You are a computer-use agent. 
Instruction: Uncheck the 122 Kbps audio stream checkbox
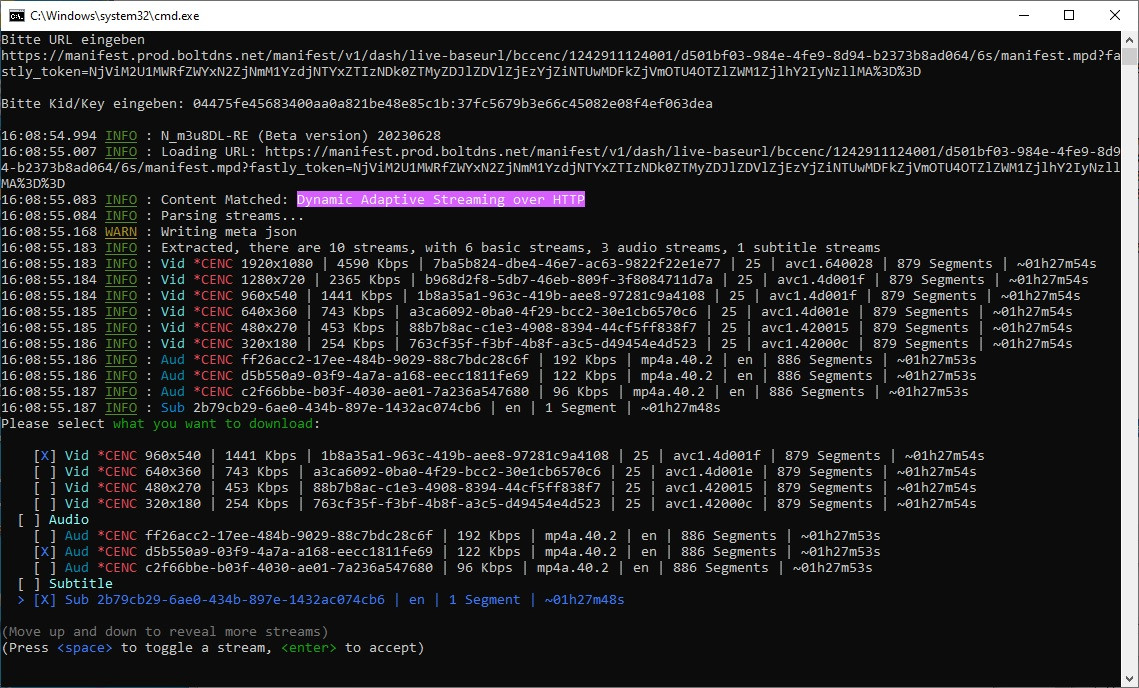click(x=45, y=552)
